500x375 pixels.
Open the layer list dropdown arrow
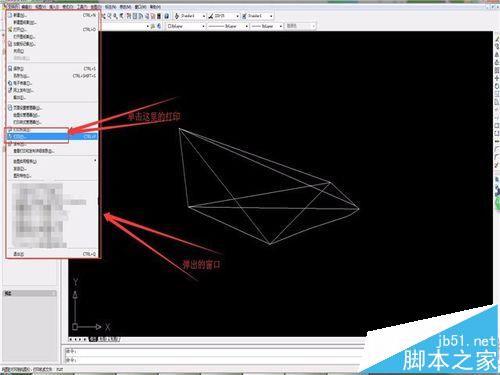tap(148, 26)
